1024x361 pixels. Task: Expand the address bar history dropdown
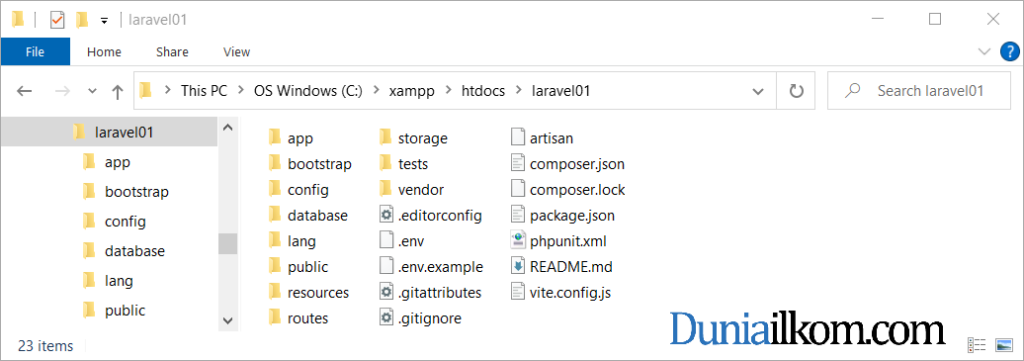tap(758, 91)
